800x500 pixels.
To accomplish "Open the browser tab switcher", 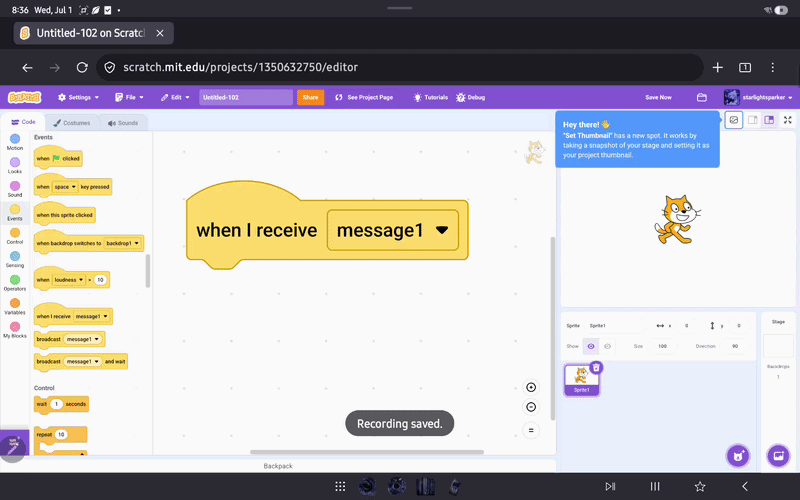I will pos(745,67).
